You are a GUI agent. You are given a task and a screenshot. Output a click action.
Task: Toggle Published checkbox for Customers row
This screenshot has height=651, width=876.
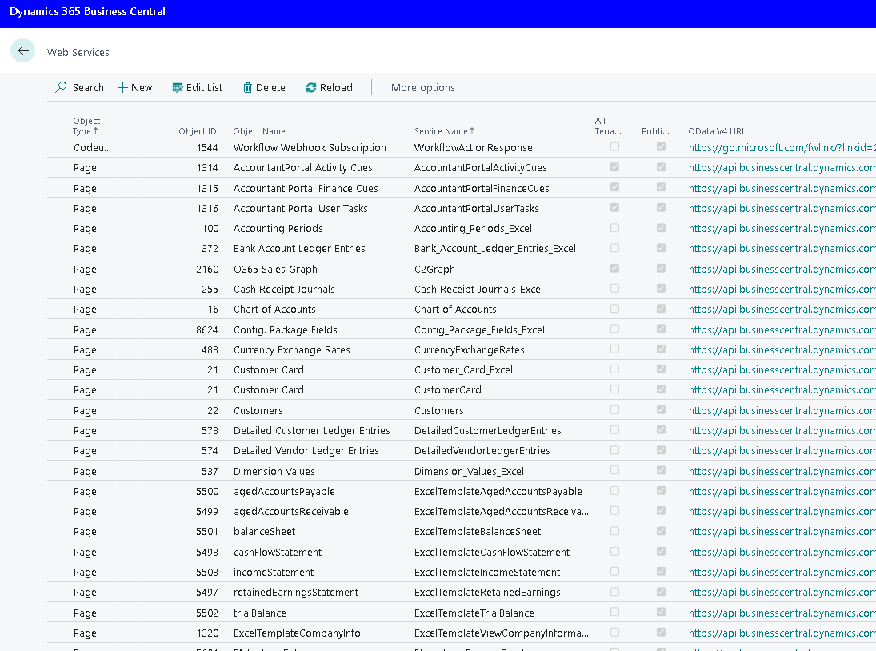(x=661, y=410)
